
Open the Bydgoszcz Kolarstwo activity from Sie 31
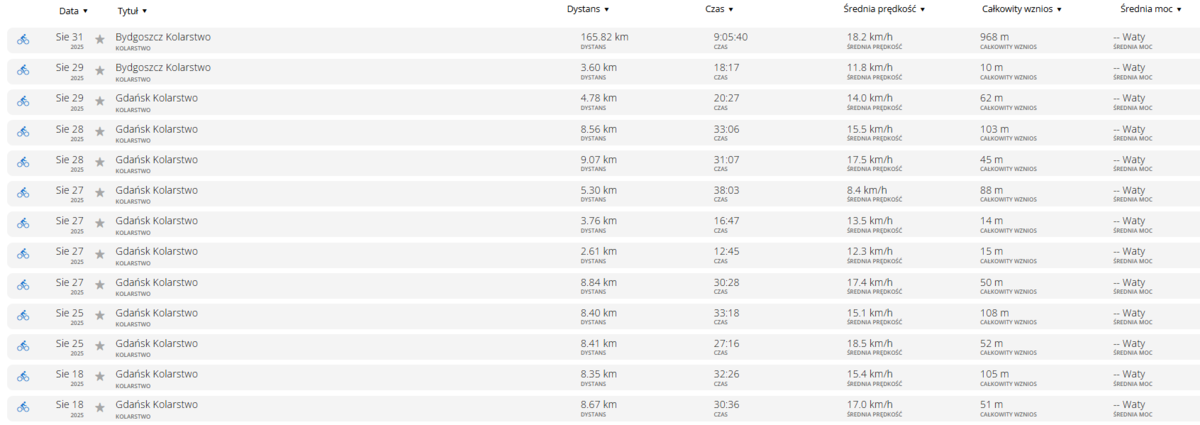[163, 37]
